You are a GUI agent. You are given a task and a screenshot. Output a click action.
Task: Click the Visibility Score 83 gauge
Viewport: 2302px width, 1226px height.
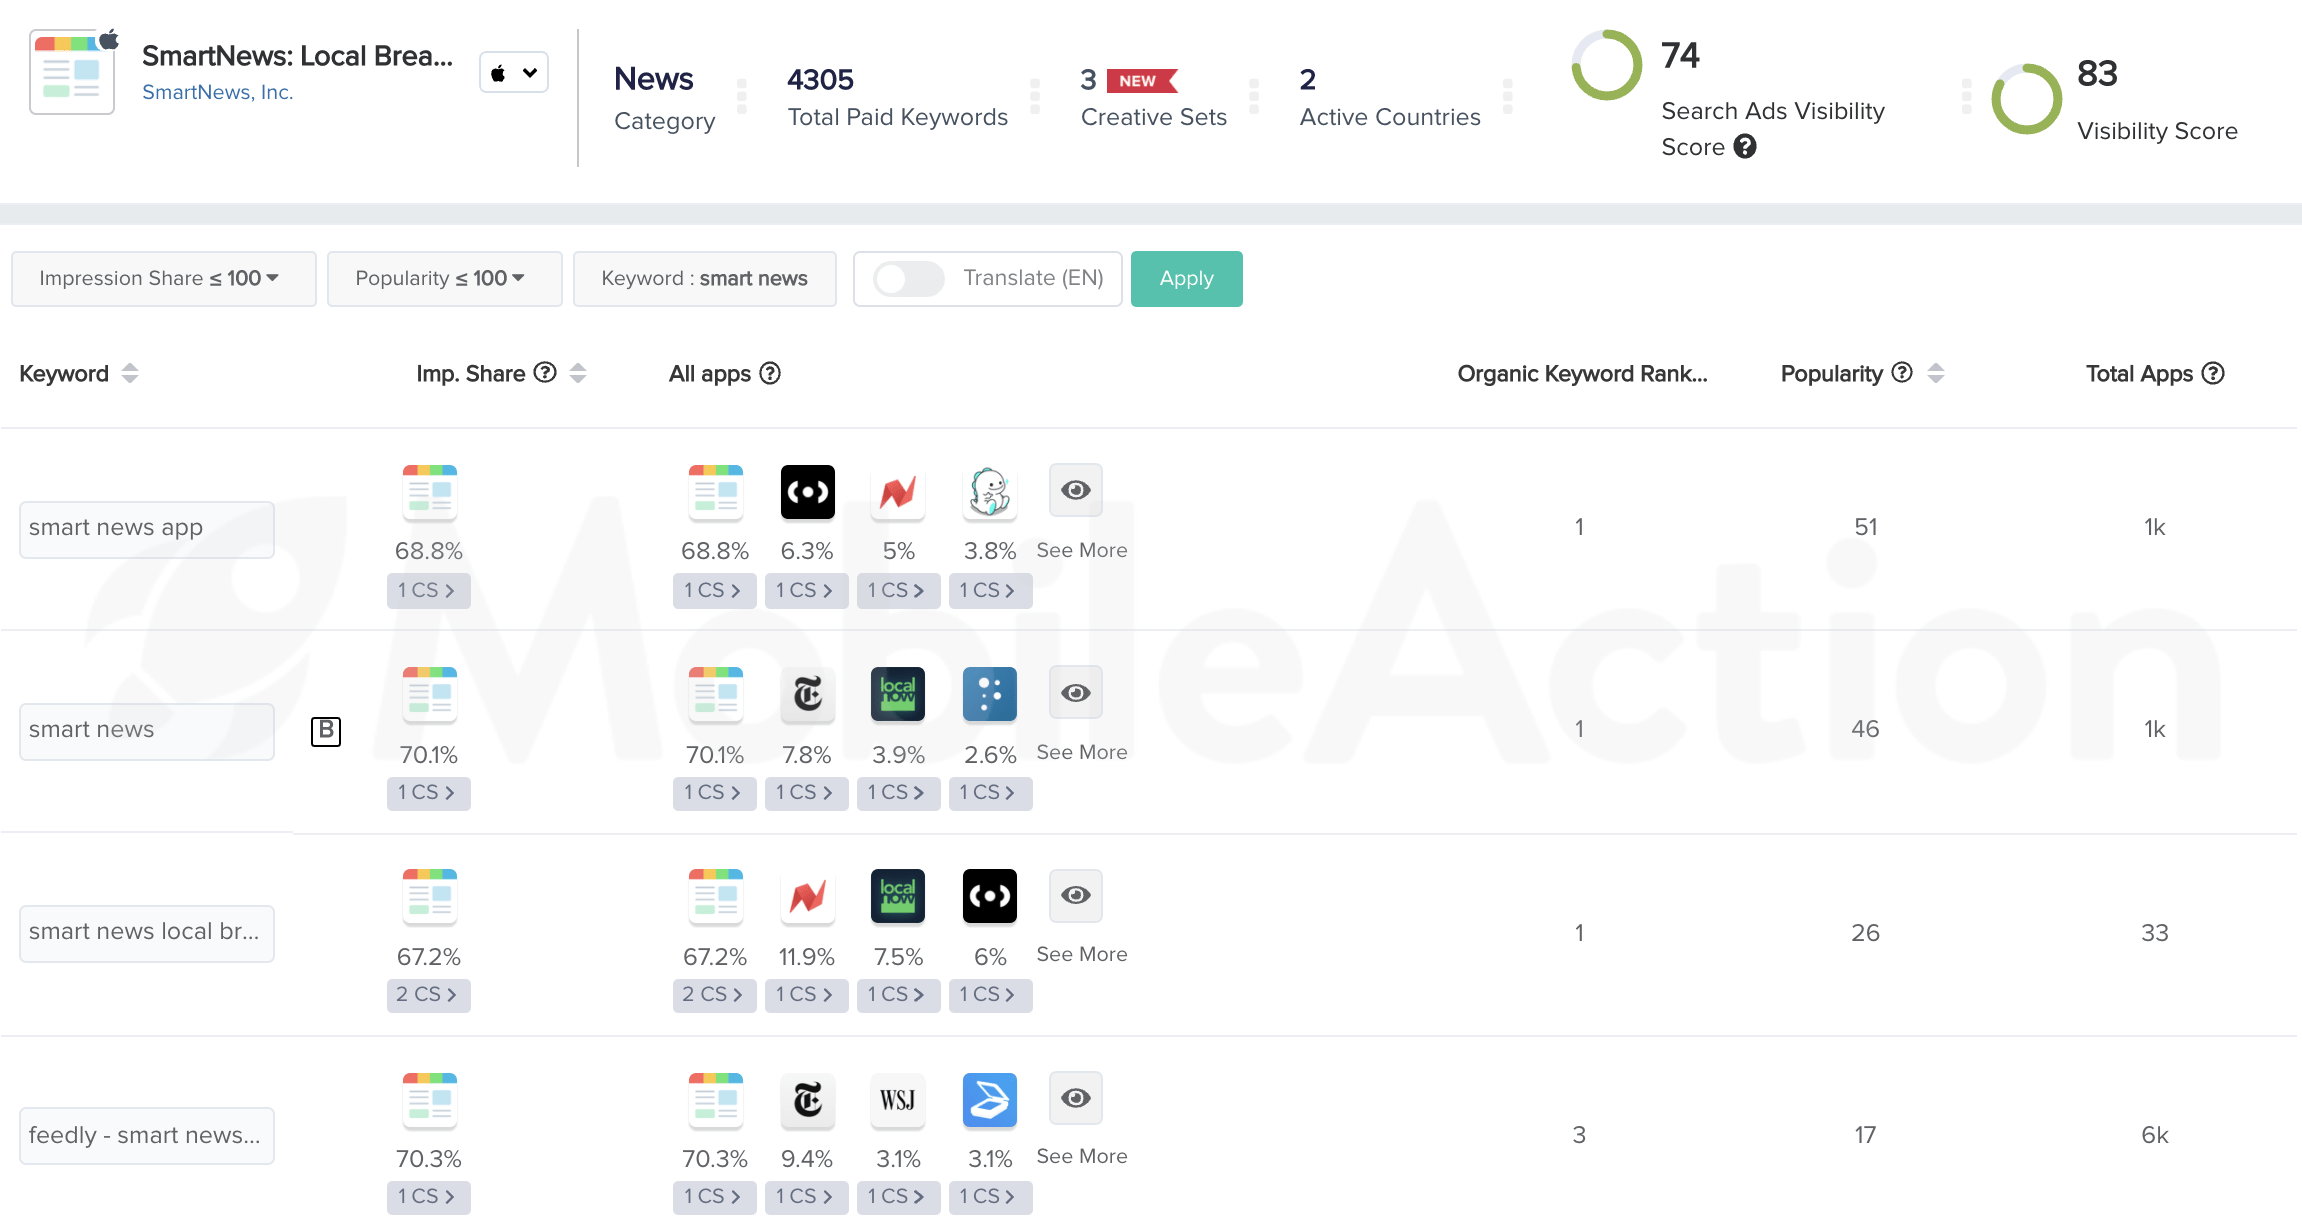click(2027, 99)
